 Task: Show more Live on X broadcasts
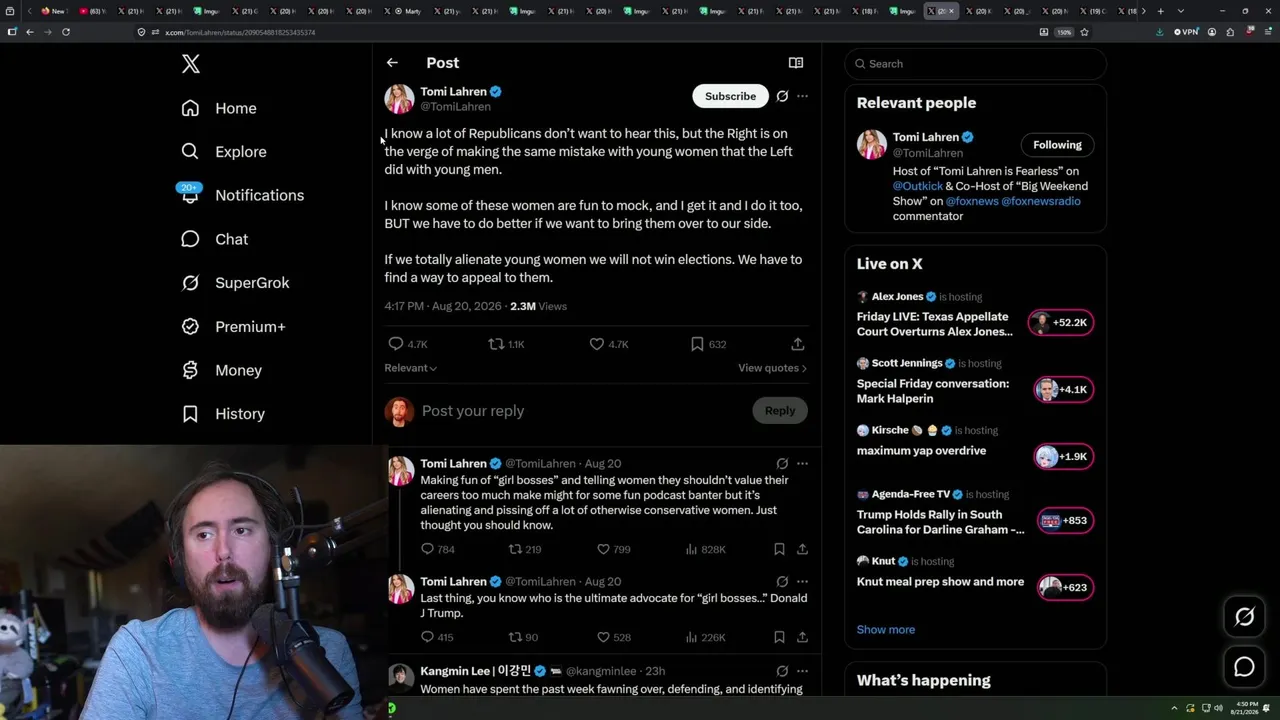pyautogui.click(x=886, y=630)
